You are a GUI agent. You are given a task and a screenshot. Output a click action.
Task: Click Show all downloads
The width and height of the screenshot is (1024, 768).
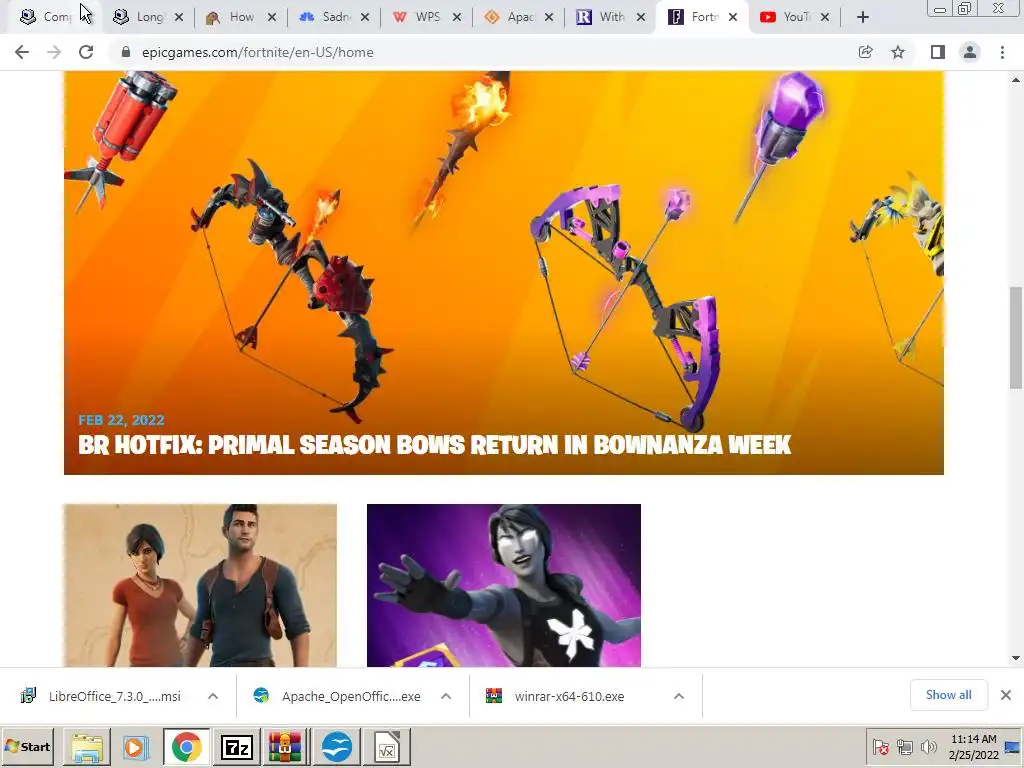click(948, 695)
